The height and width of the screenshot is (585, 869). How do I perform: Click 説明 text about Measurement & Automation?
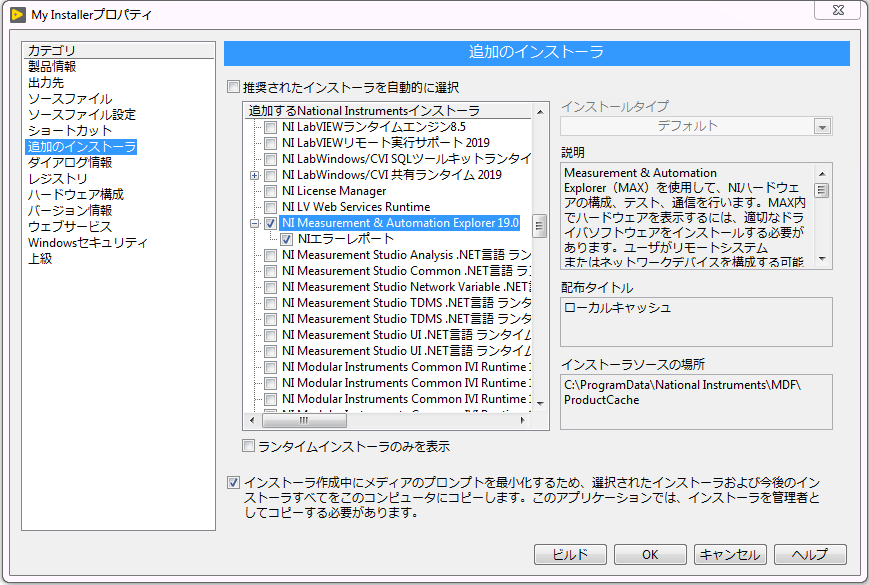[x=686, y=217]
